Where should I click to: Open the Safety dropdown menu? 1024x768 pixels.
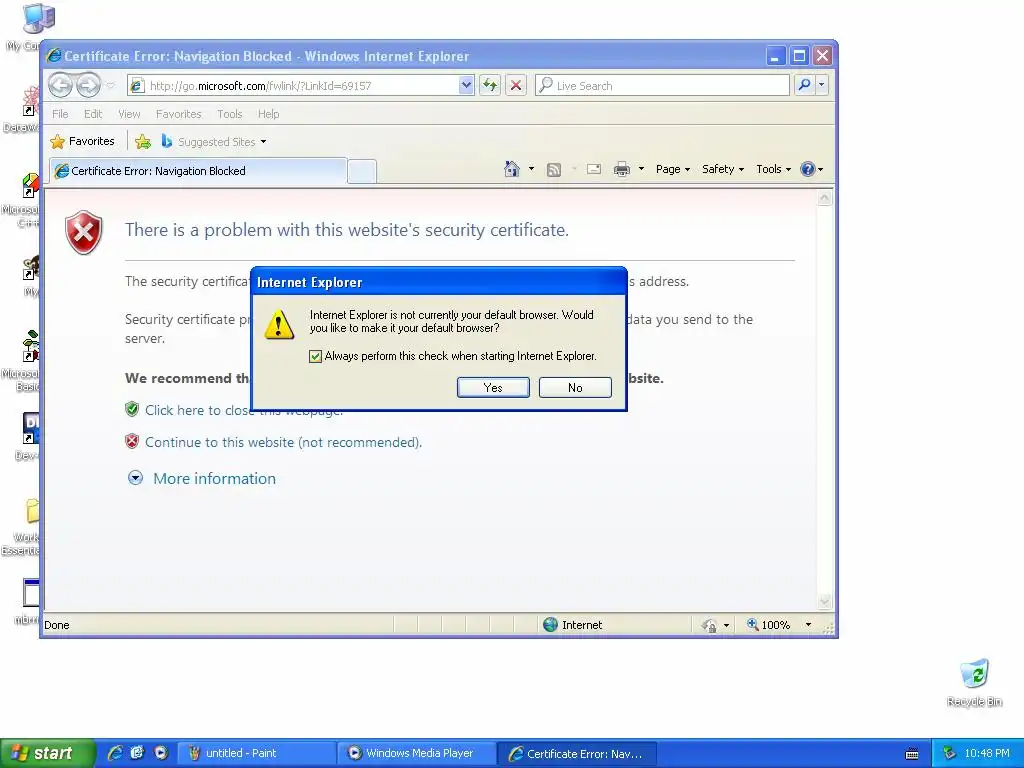(722, 169)
